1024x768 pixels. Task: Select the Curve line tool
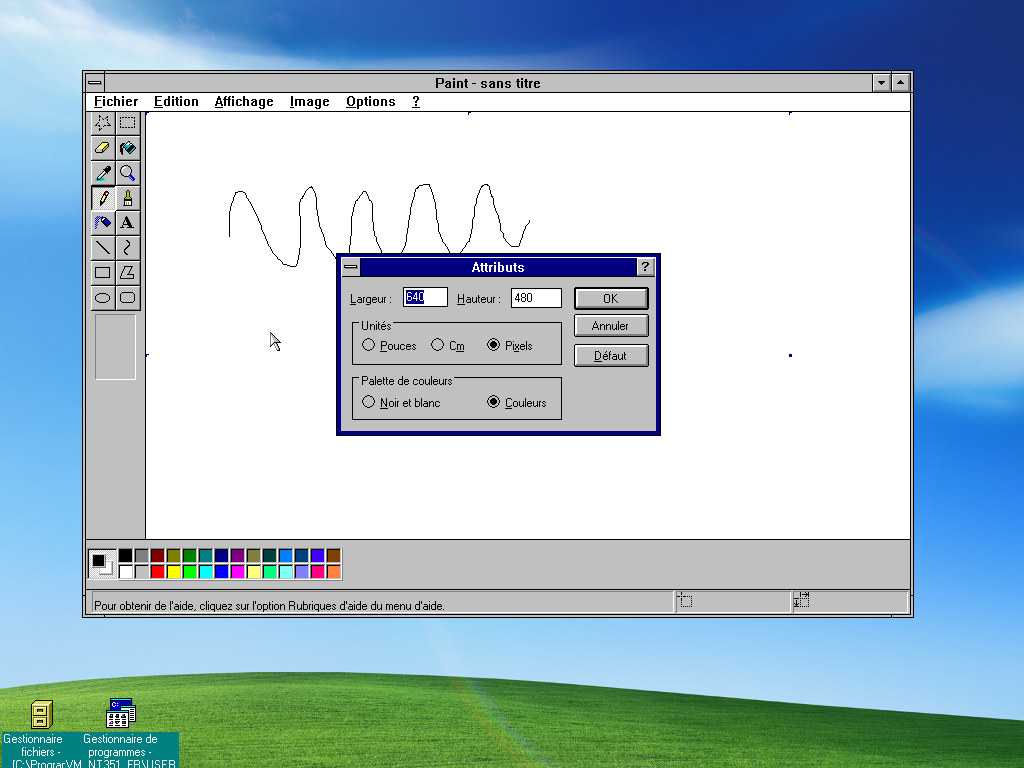tap(127, 247)
